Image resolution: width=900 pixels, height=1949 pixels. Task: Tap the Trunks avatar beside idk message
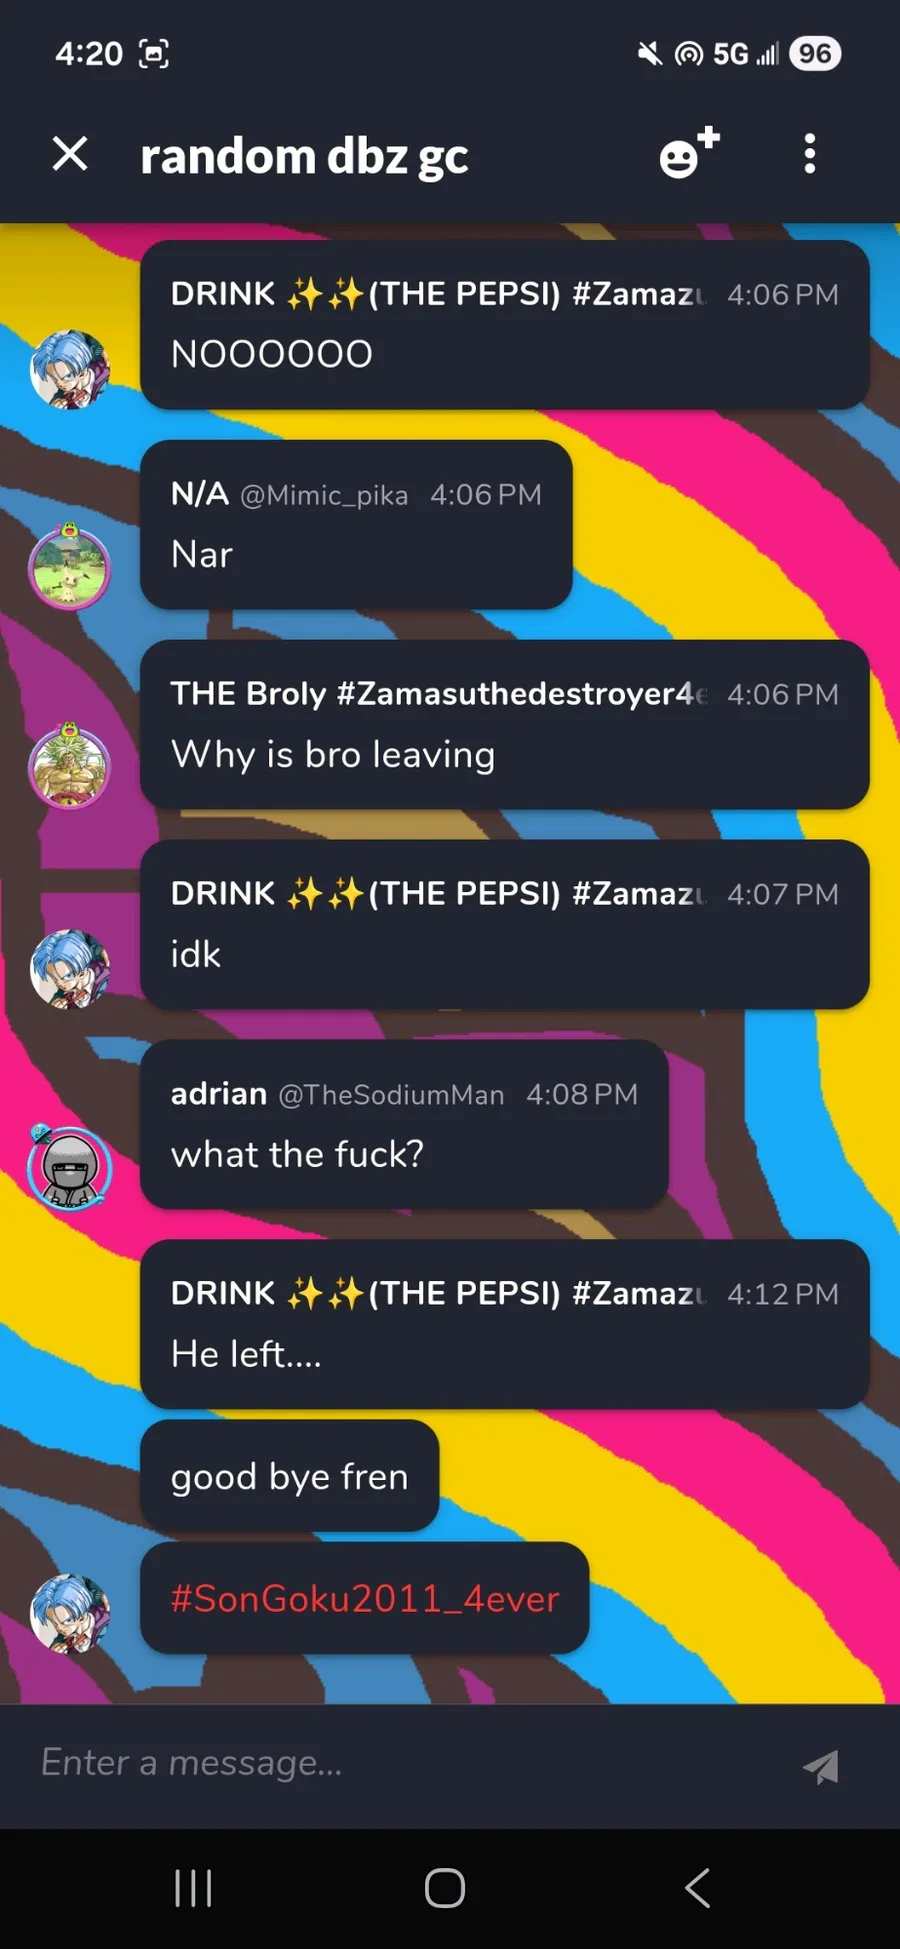click(69, 969)
